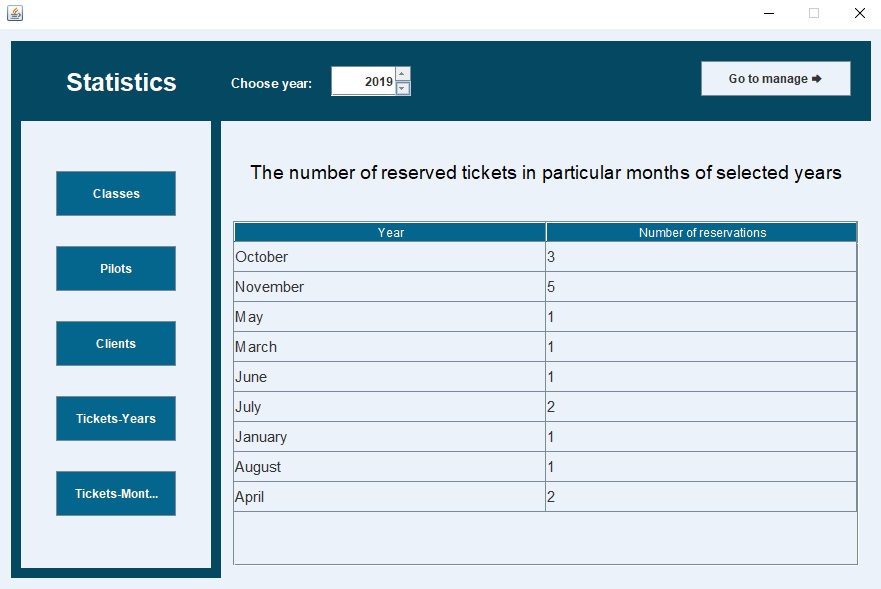Viewport: 881px width, 589px height.
Task: Select the January row
Action: click(x=546, y=437)
